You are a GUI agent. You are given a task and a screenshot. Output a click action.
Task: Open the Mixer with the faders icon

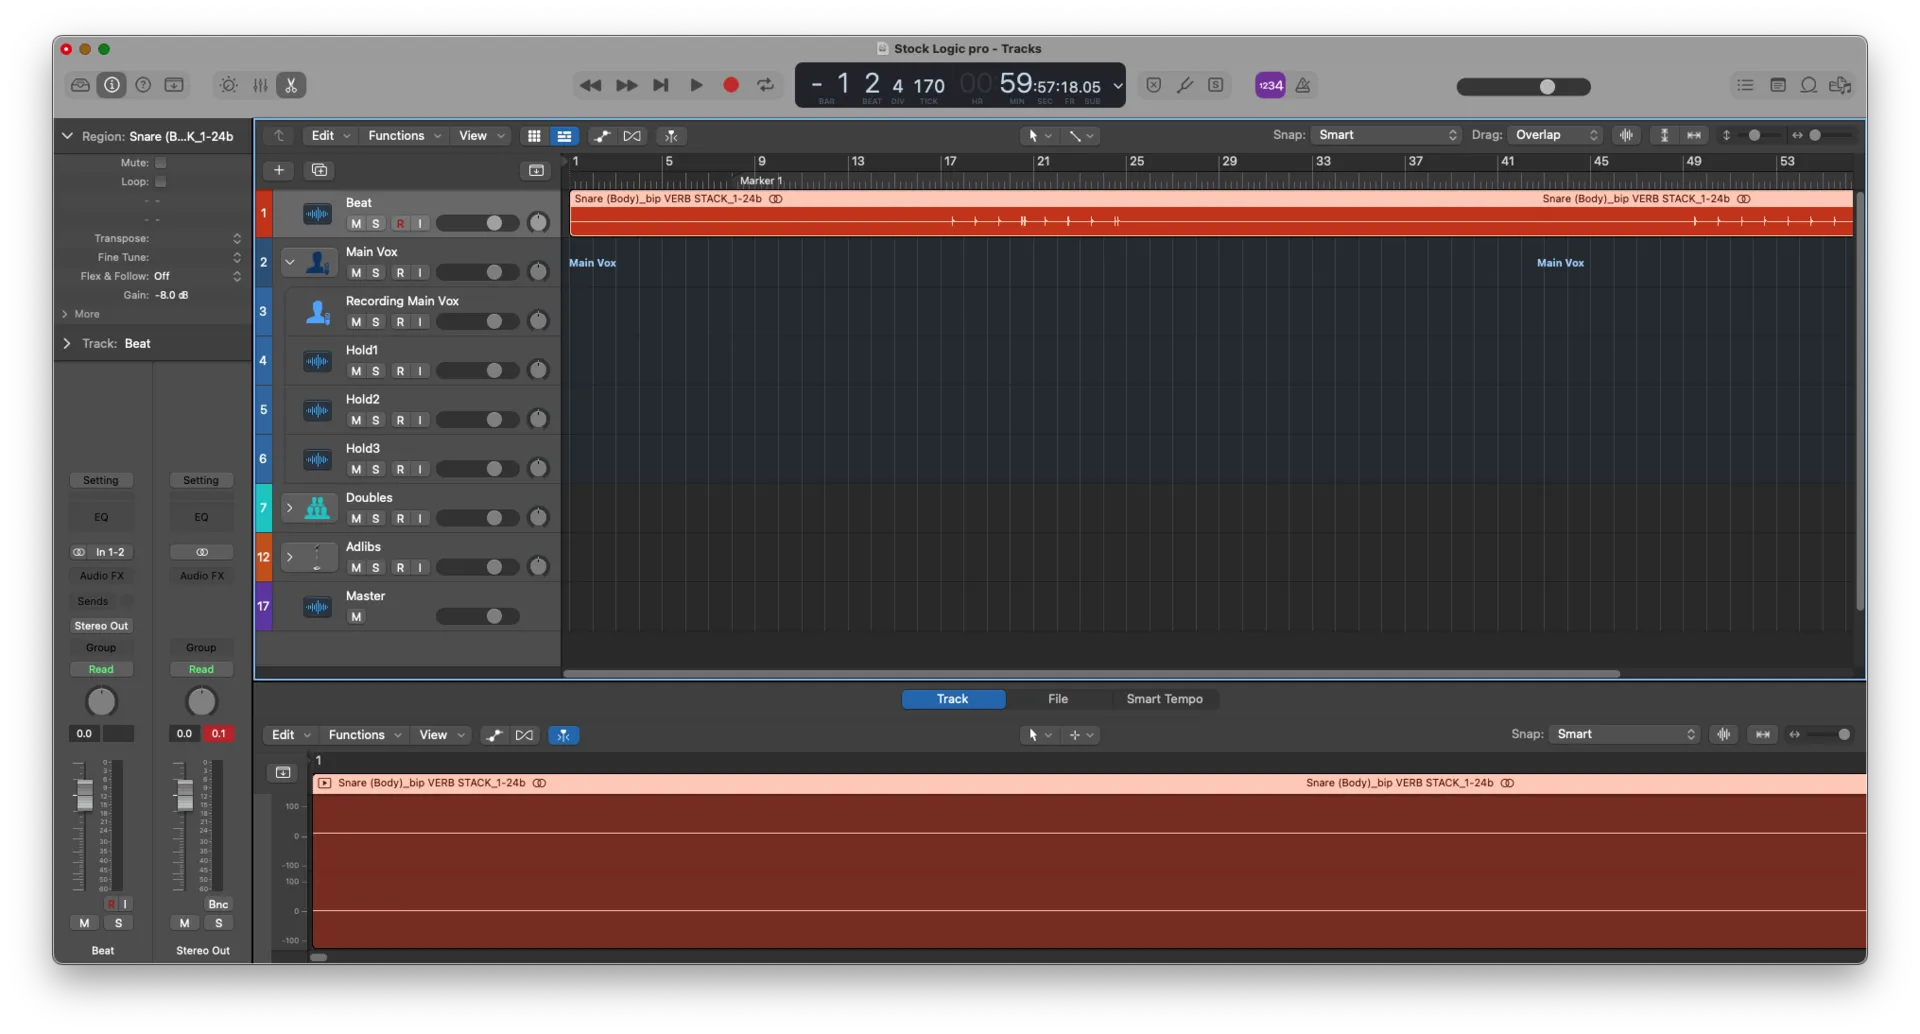point(259,85)
